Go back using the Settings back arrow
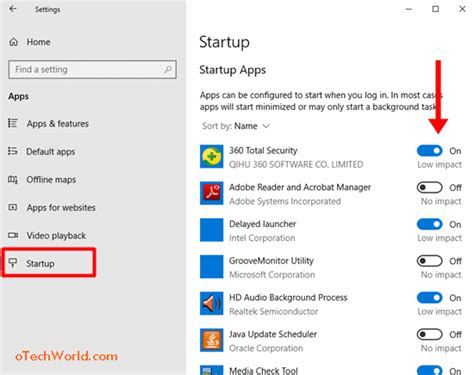The width and height of the screenshot is (474, 375). pyautogui.click(x=13, y=9)
